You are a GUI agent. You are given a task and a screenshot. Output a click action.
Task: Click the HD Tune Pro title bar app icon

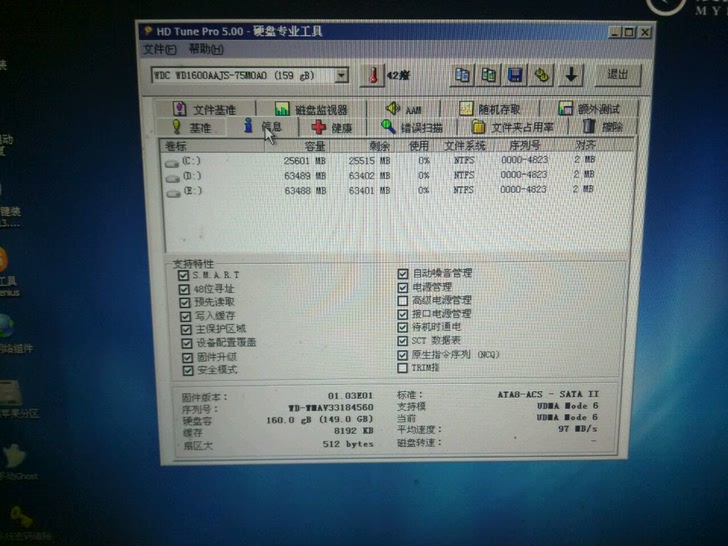pyautogui.click(x=148, y=31)
